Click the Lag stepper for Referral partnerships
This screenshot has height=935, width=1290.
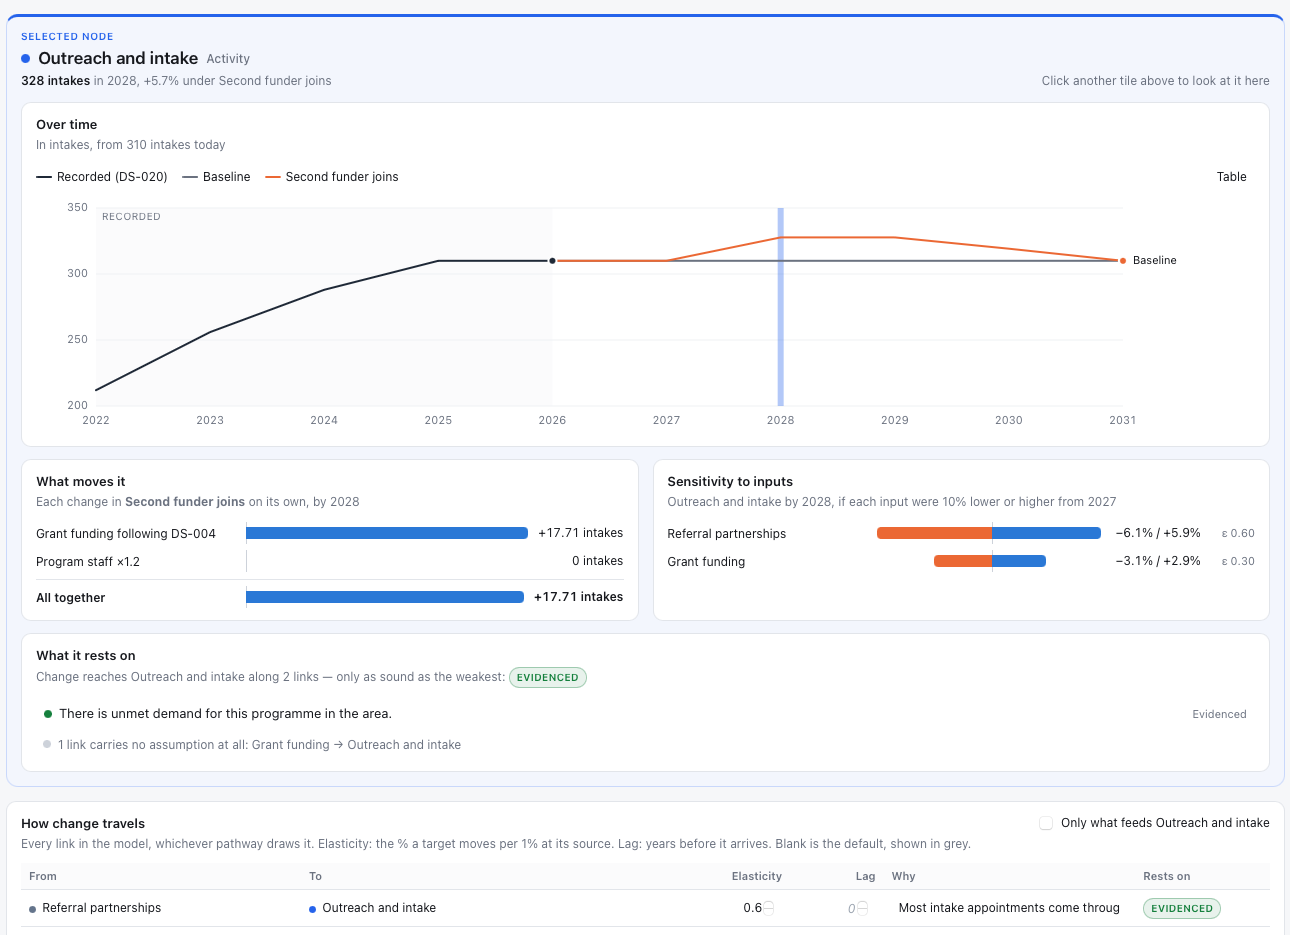tap(862, 908)
